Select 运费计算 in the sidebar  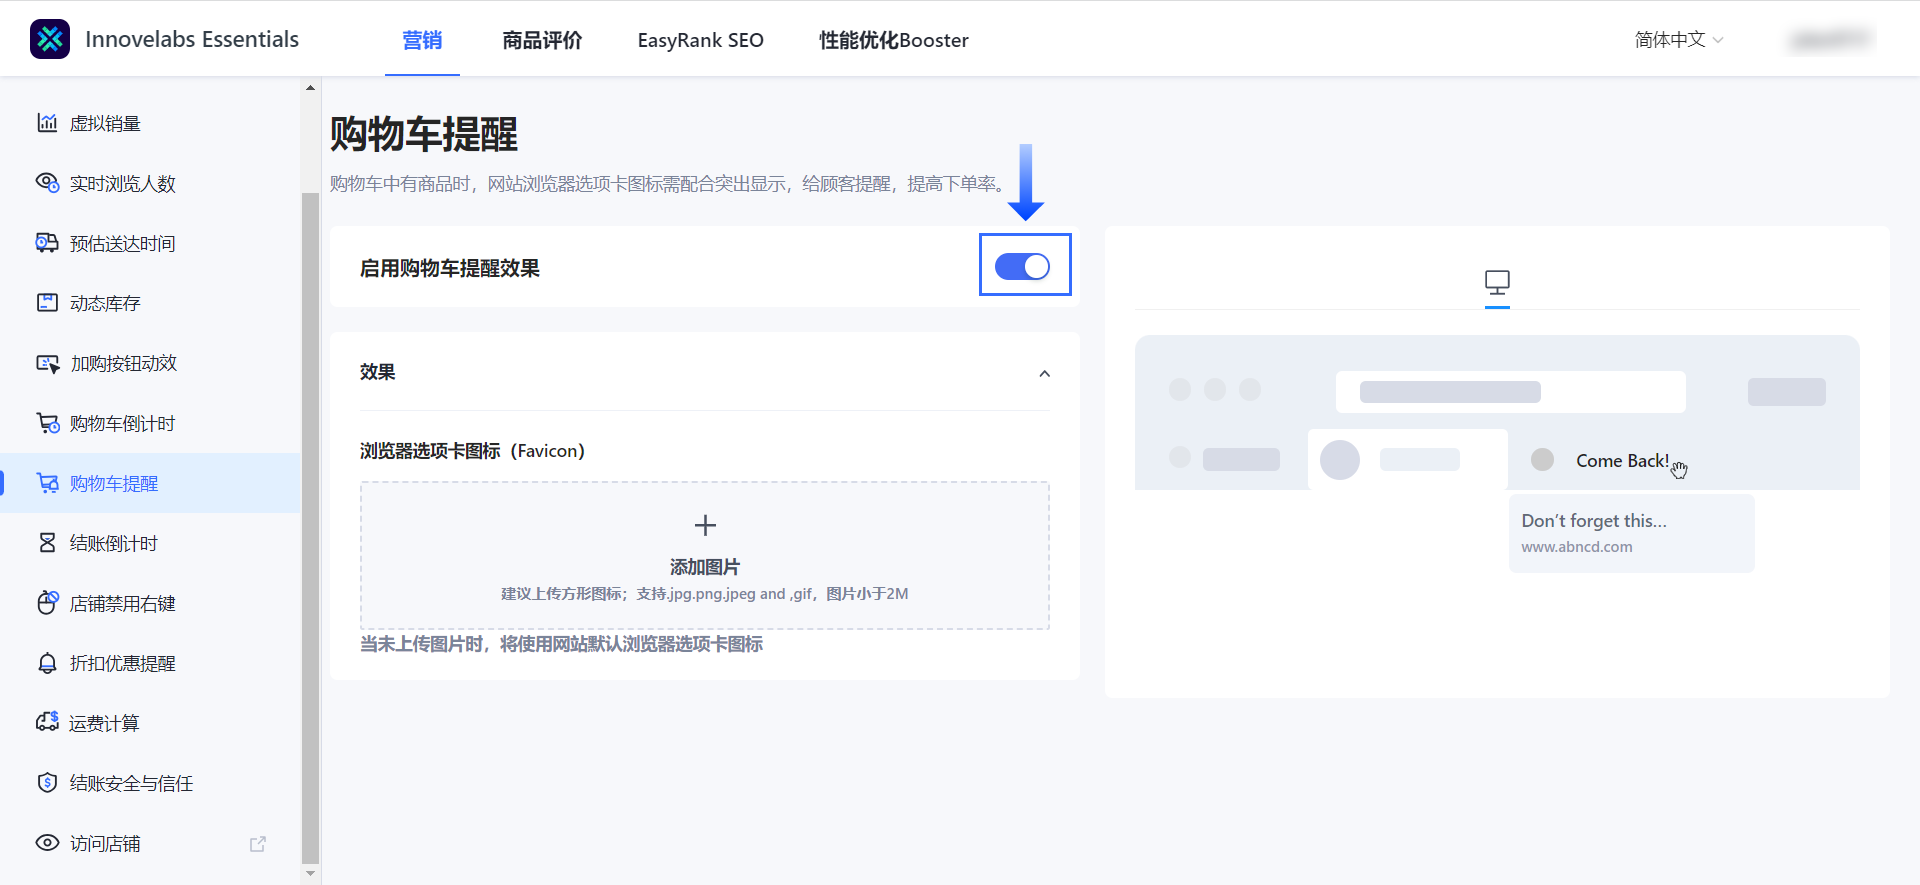point(104,723)
